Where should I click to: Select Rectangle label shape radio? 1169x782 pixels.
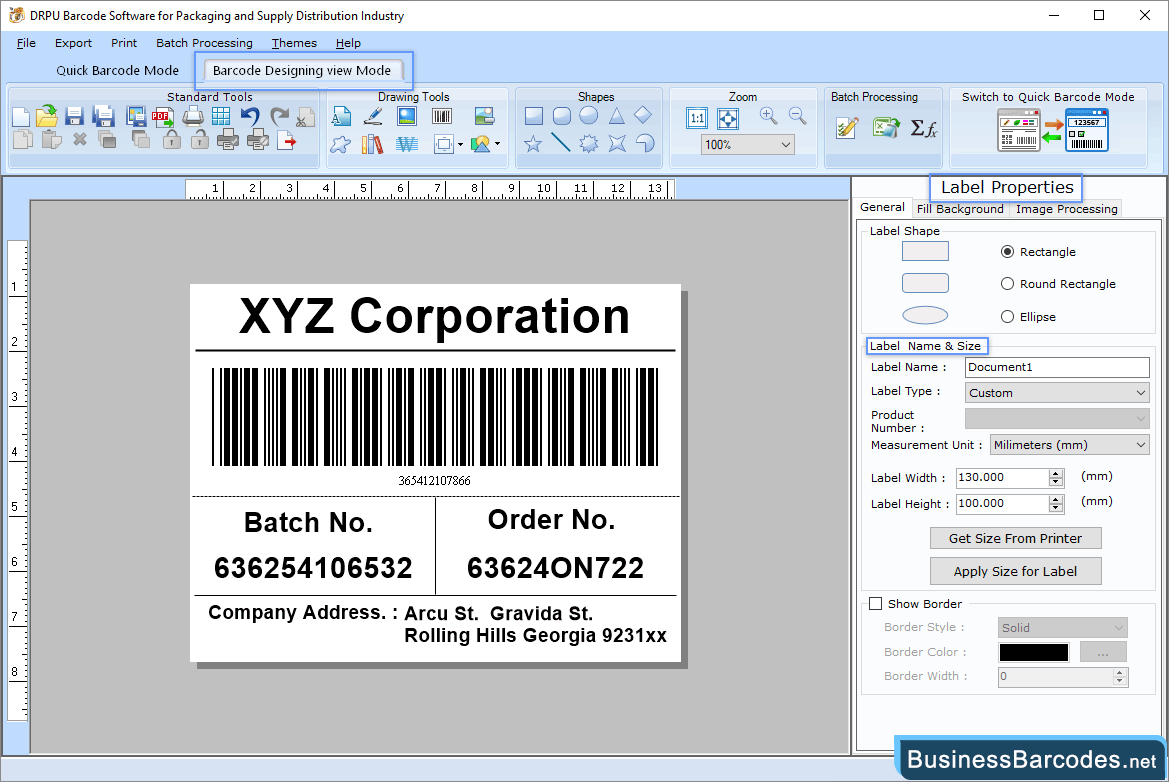pyautogui.click(x=1007, y=252)
